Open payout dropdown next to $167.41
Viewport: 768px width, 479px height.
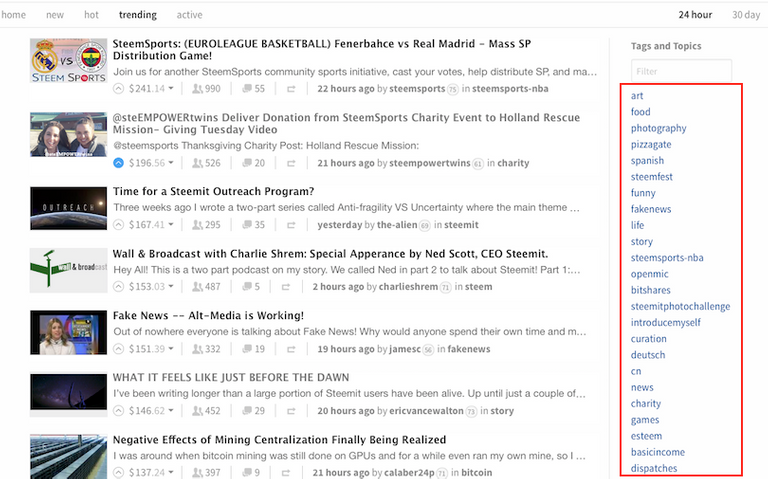click(171, 225)
